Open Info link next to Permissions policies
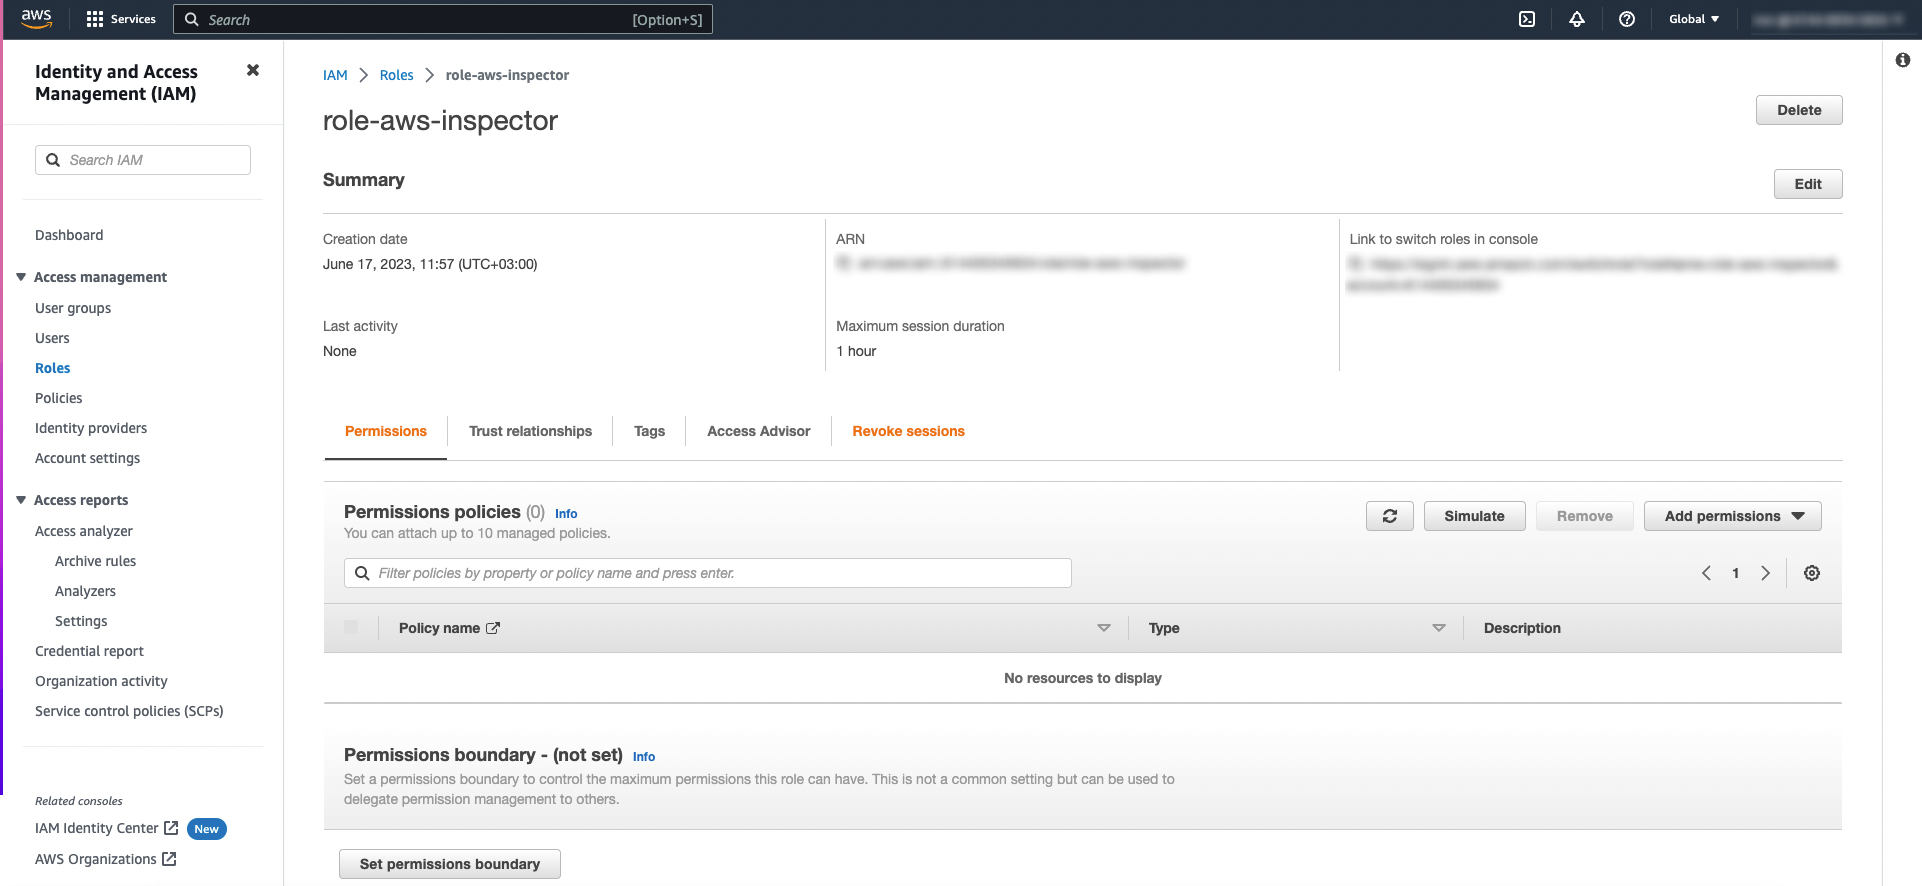 click(x=566, y=514)
